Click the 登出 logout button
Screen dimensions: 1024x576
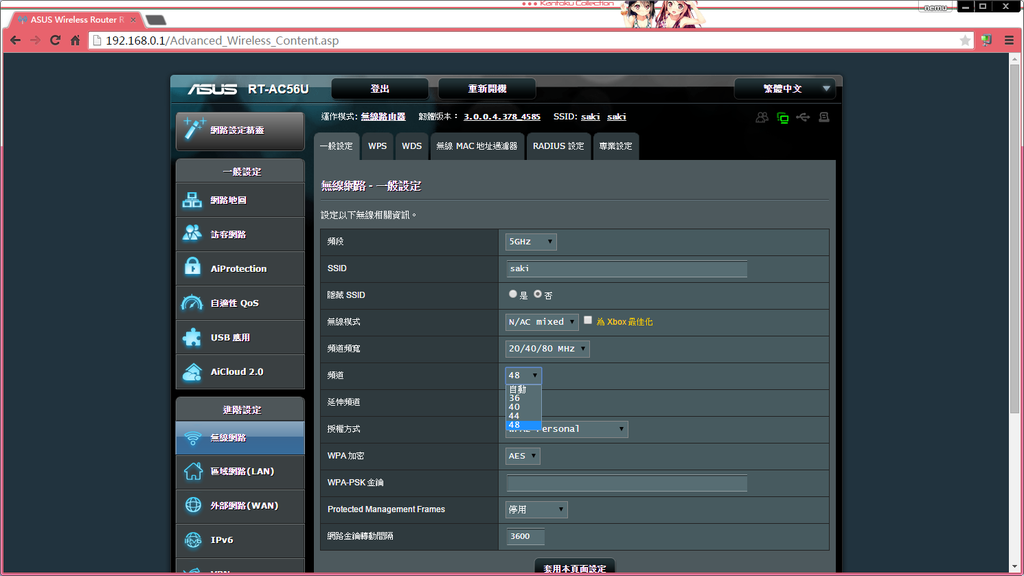point(380,89)
